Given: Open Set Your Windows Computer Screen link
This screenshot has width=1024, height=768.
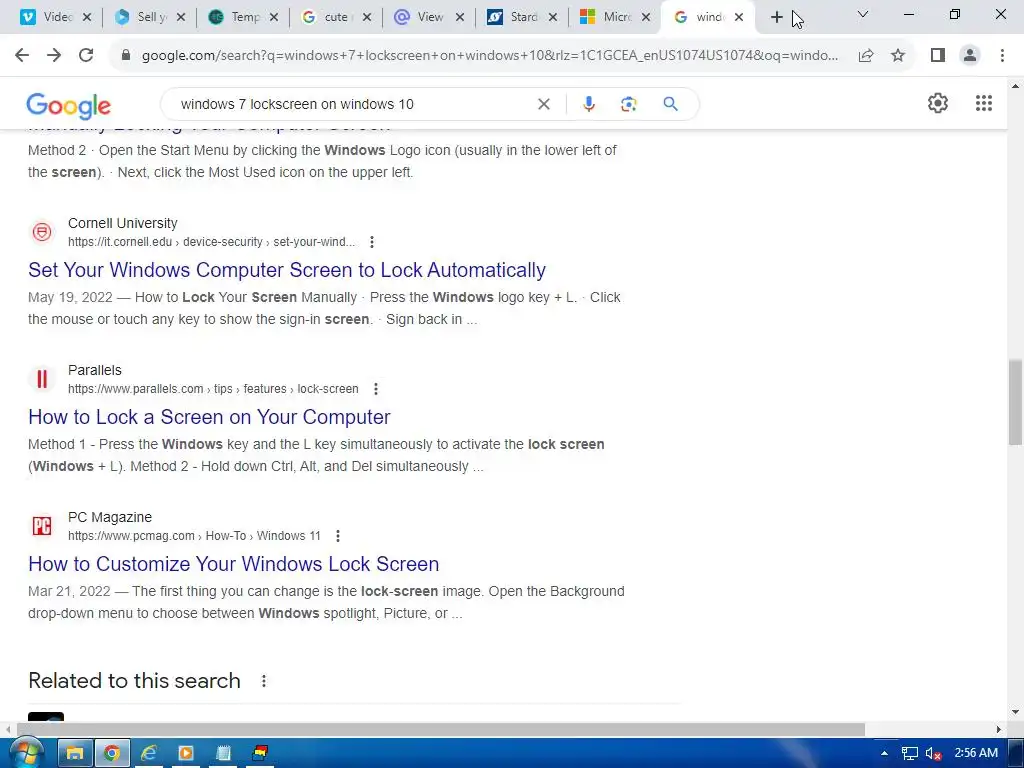Looking at the screenshot, I should click(x=287, y=270).
